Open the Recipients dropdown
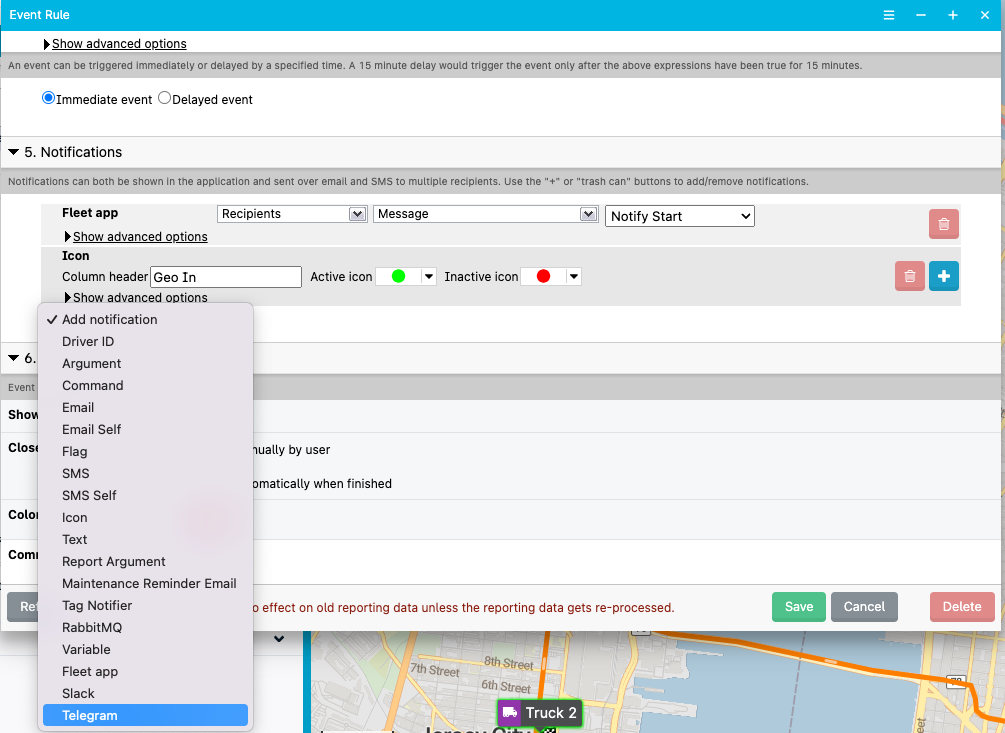 click(x=292, y=213)
